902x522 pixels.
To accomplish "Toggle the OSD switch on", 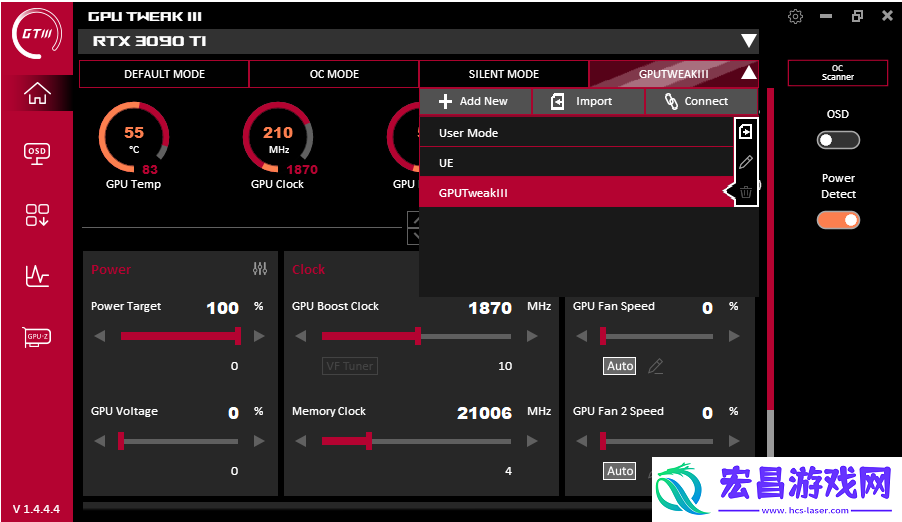I will click(x=838, y=140).
